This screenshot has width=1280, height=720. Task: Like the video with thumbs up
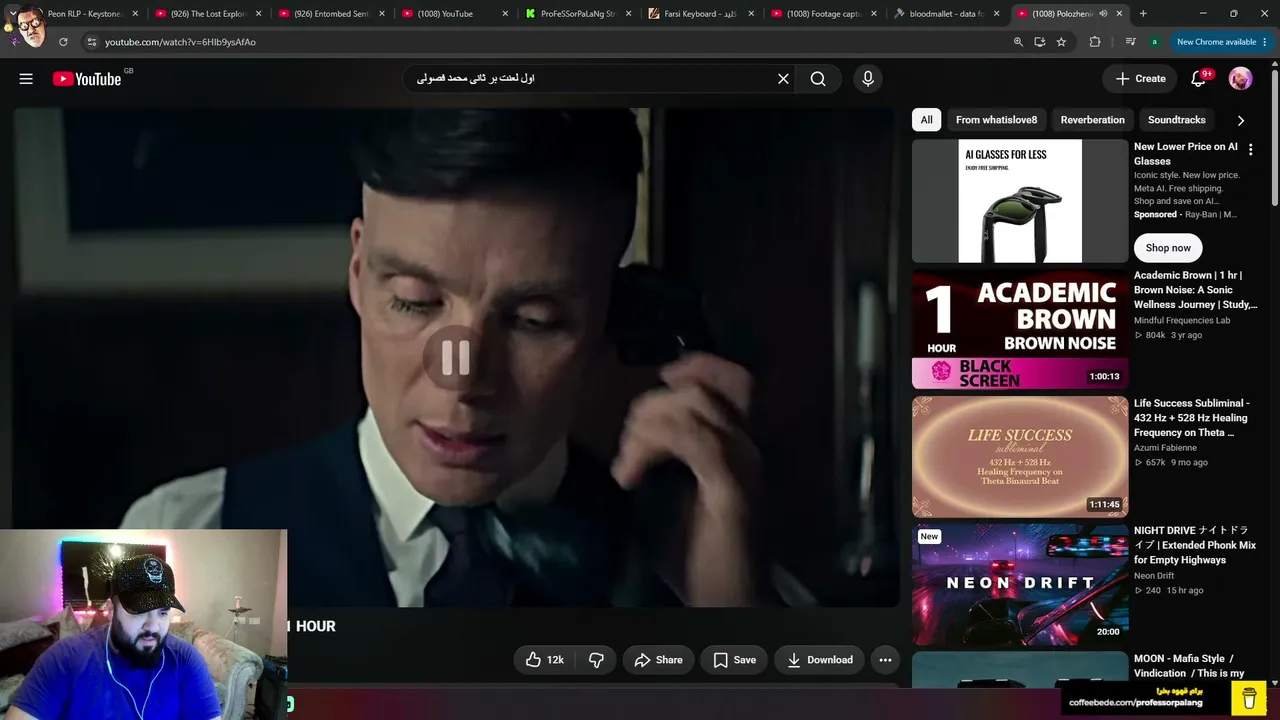(545, 660)
